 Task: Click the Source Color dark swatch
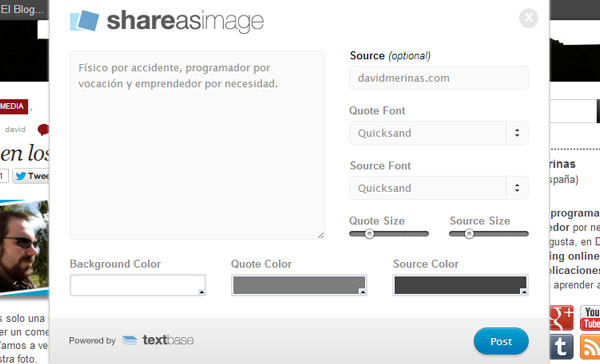[x=460, y=285]
